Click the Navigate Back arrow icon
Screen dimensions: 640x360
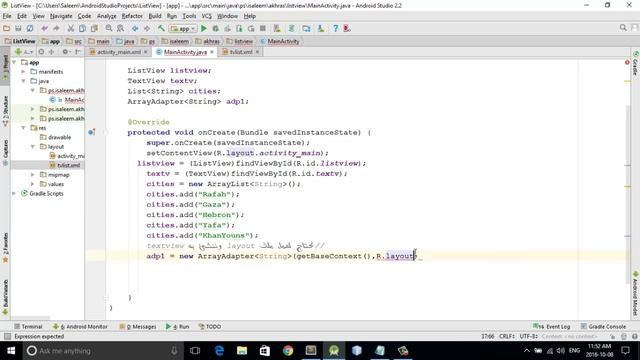pos(135,29)
